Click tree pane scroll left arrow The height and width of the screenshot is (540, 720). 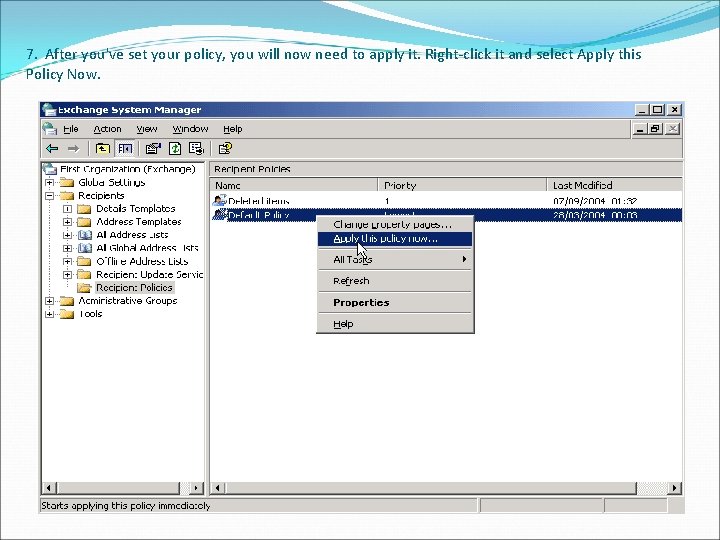[49, 488]
